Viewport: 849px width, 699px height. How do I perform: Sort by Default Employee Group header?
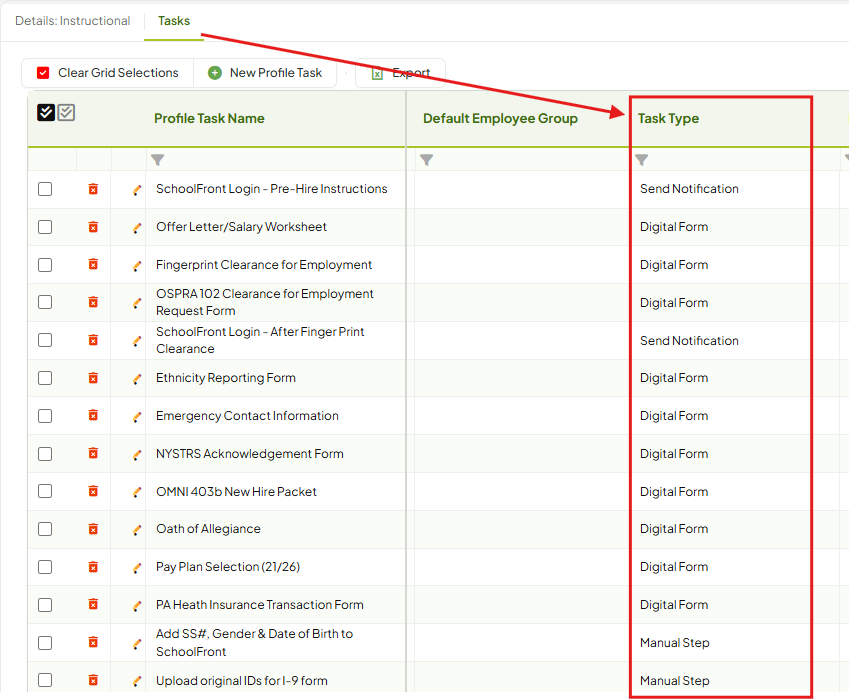(500, 118)
